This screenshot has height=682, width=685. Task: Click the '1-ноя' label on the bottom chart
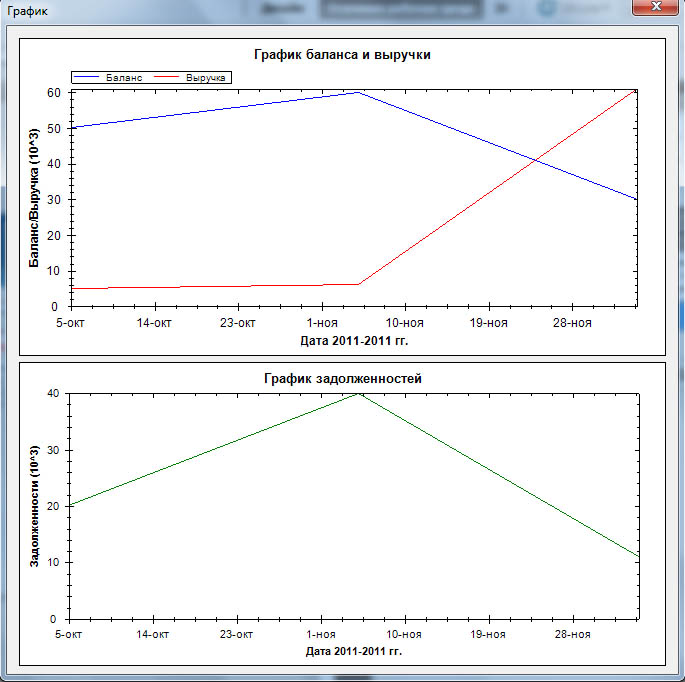[x=321, y=634]
